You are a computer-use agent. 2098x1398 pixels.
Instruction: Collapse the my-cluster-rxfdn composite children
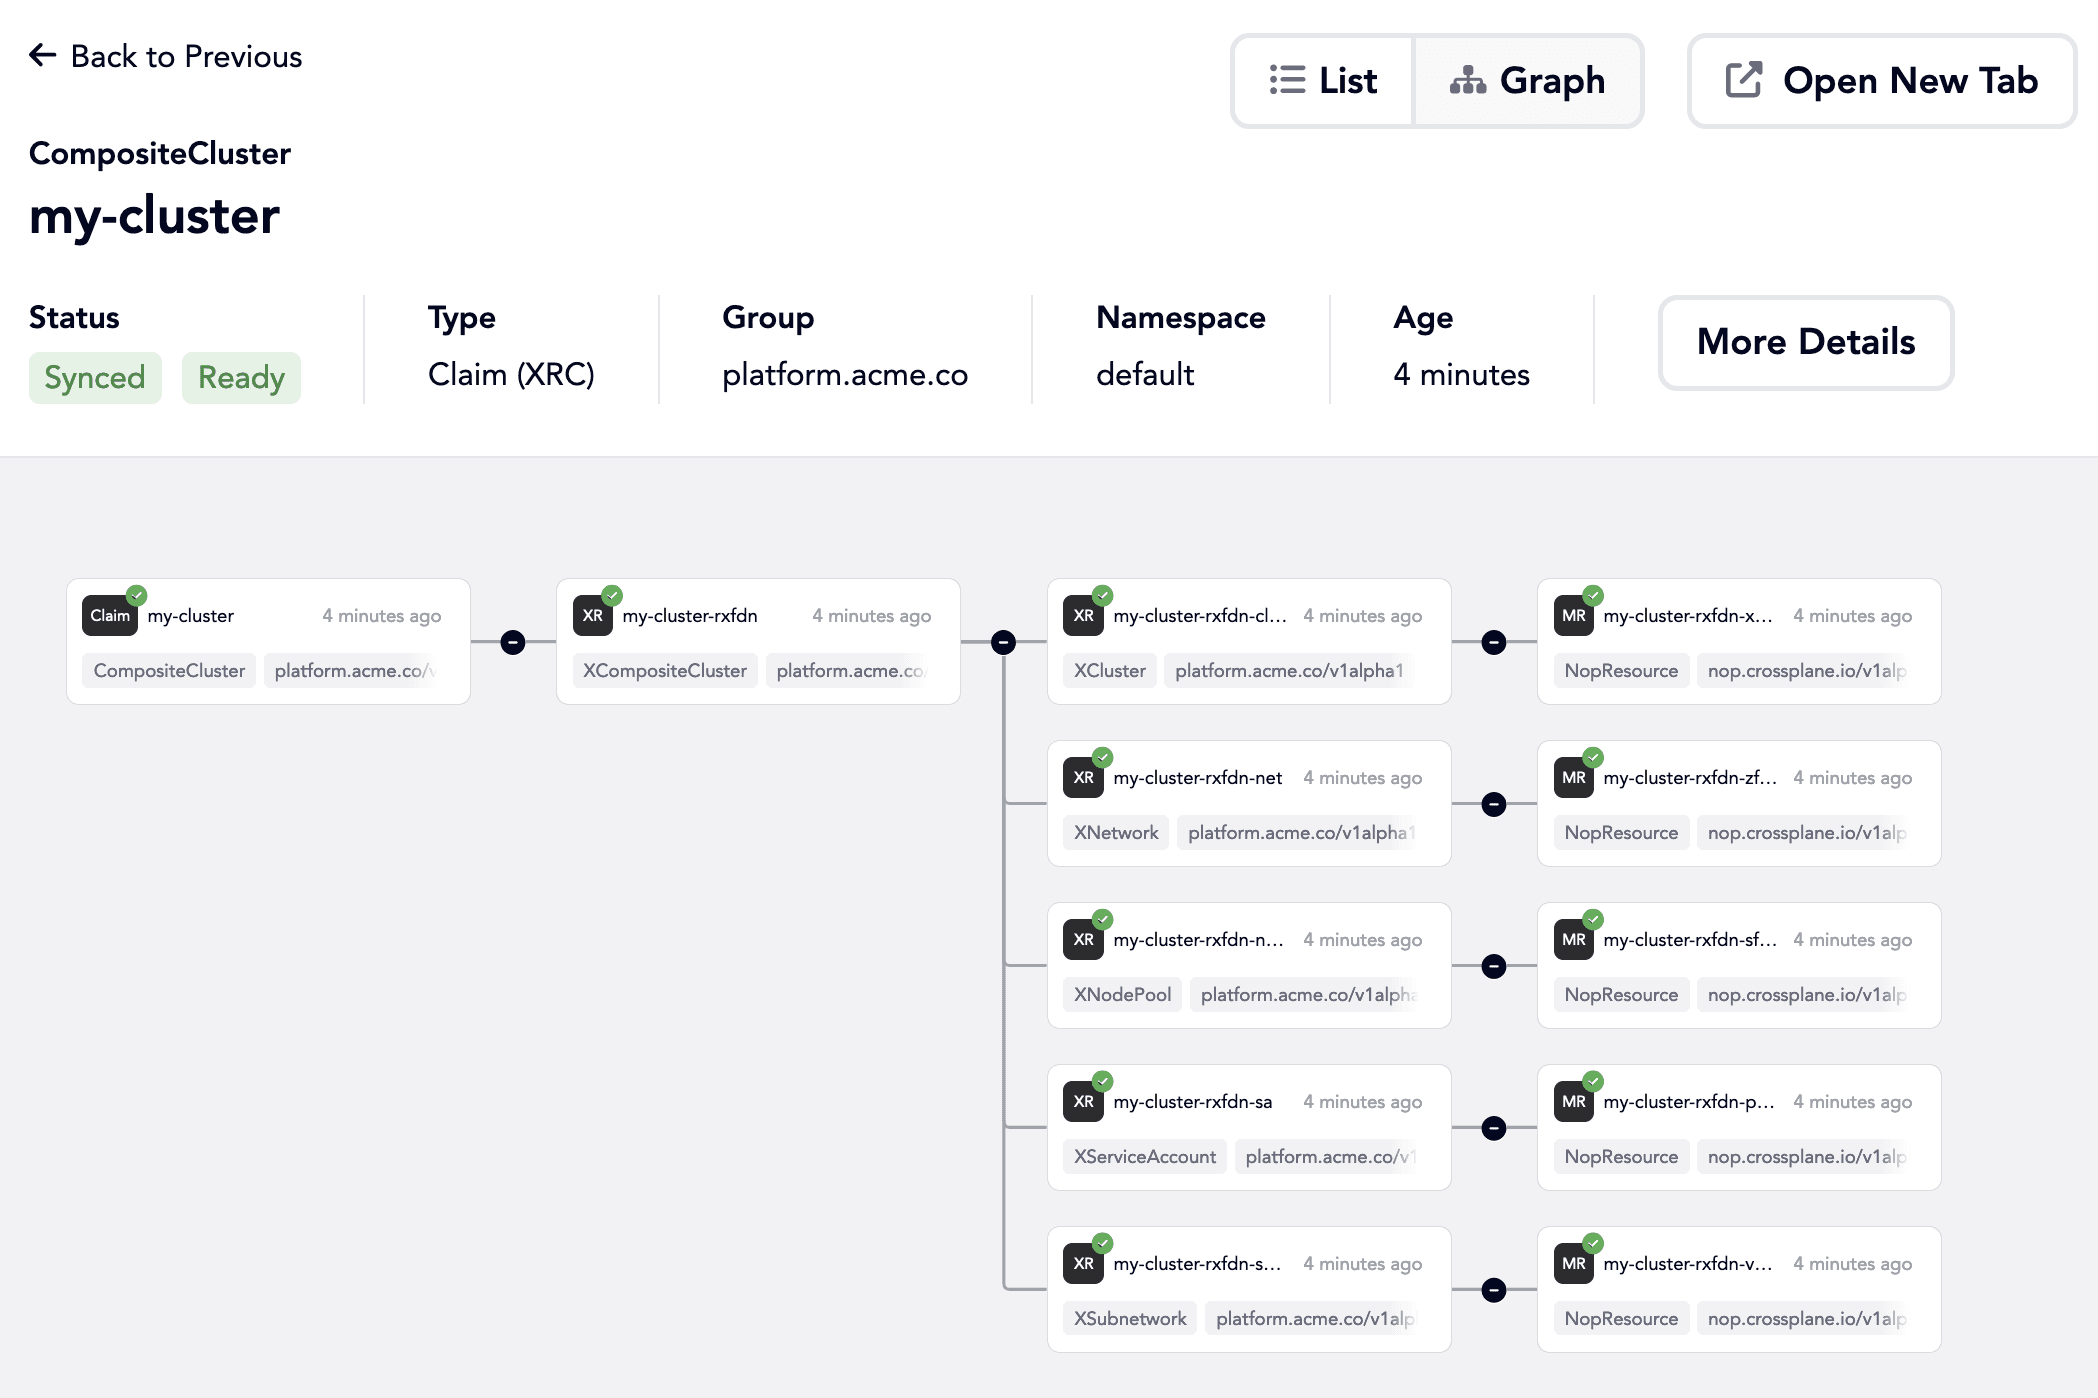1003,642
